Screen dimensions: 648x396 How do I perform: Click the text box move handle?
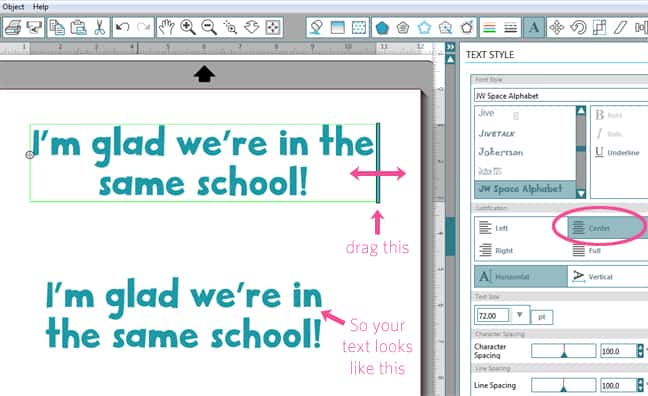point(30,155)
